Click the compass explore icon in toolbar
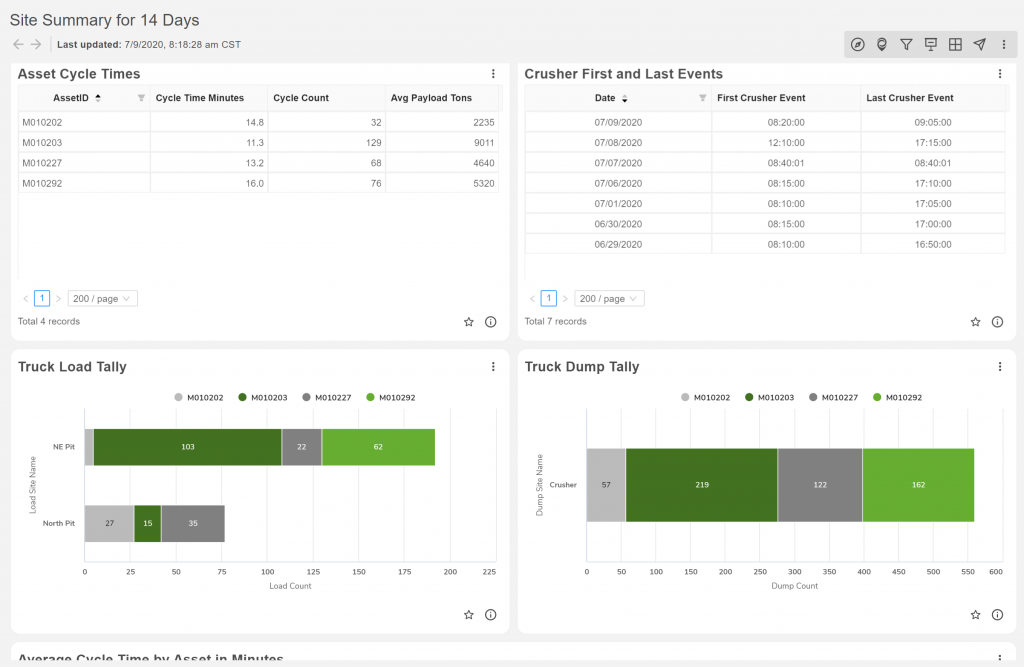The image size is (1024, 667). (857, 44)
